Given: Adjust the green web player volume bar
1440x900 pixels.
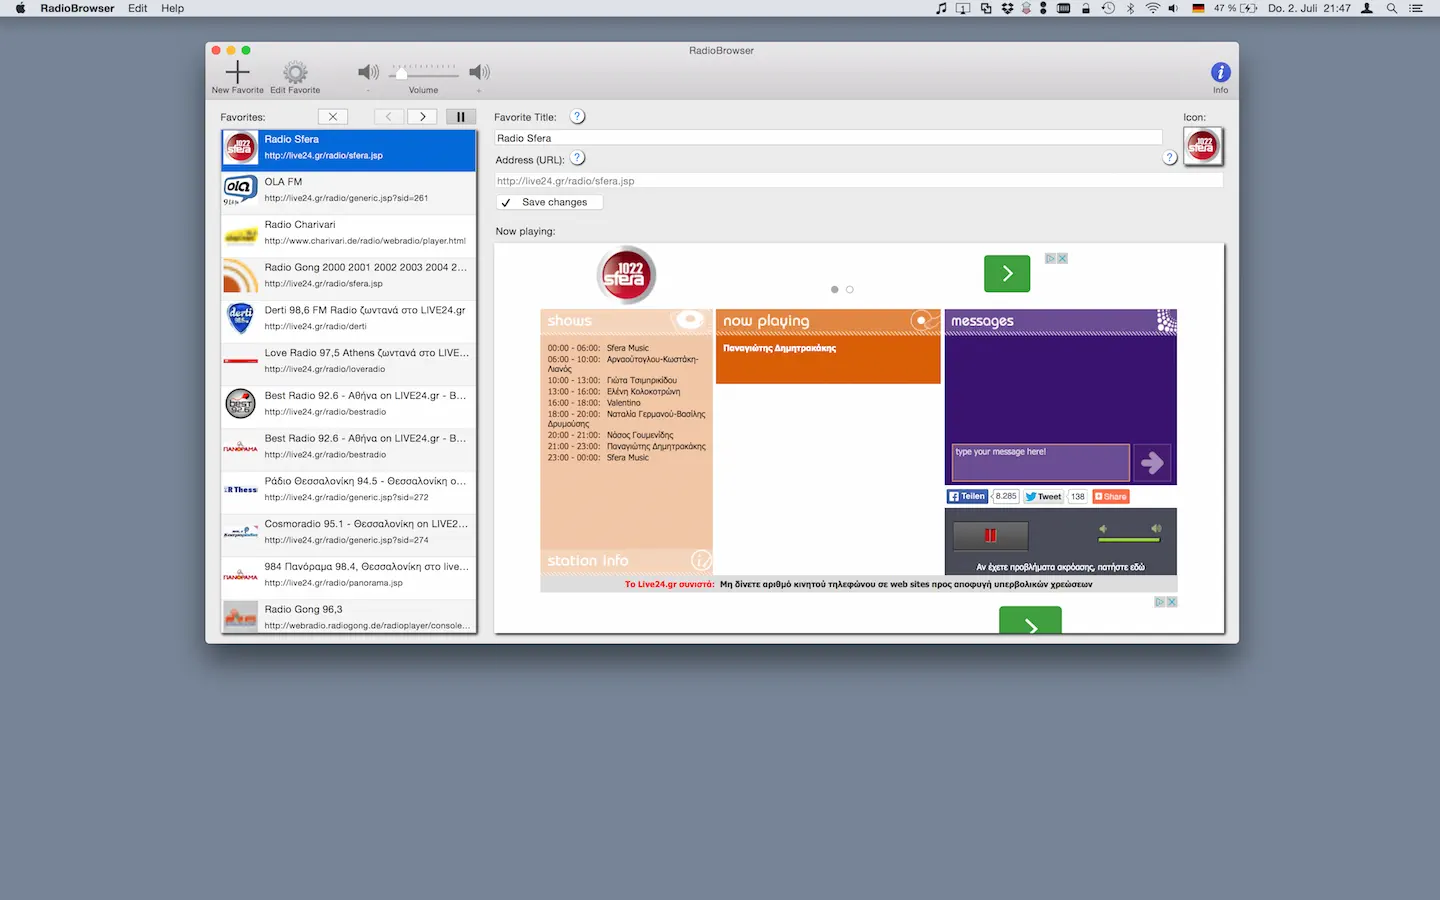Looking at the screenshot, I should coord(1130,539).
